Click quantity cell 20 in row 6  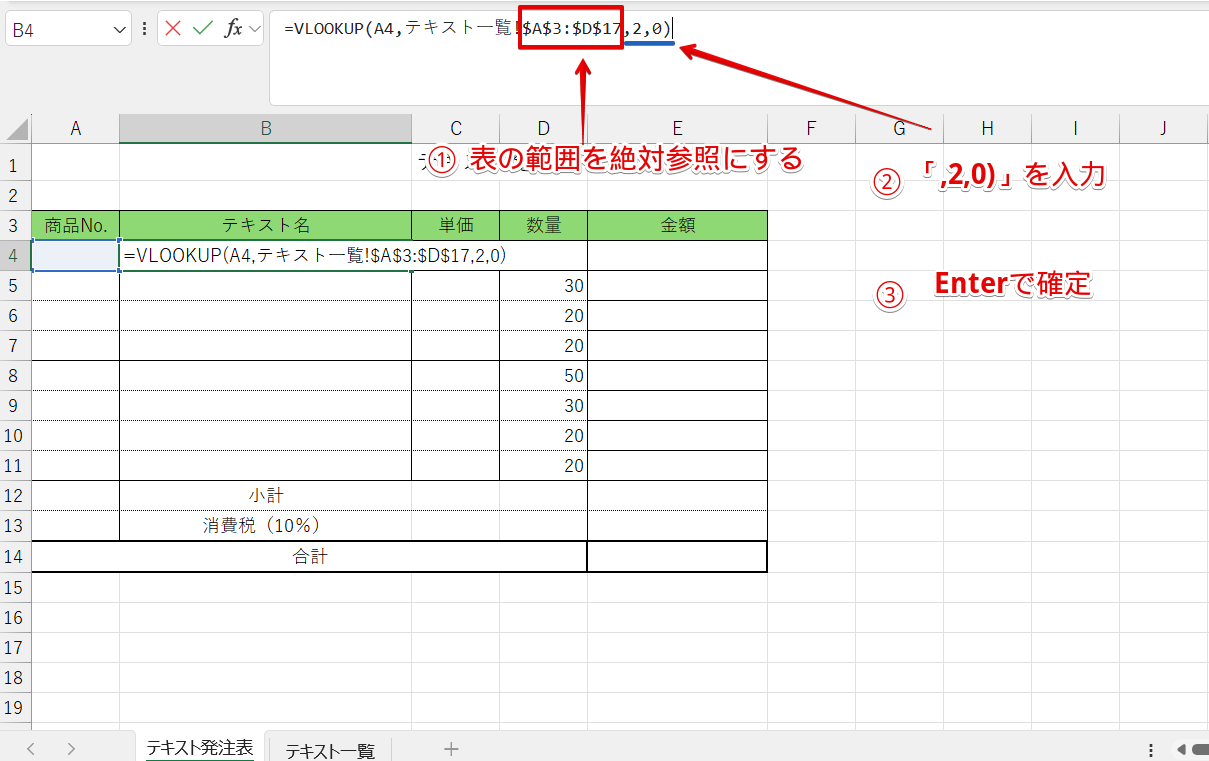pyautogui.click(x=543, y=315)
